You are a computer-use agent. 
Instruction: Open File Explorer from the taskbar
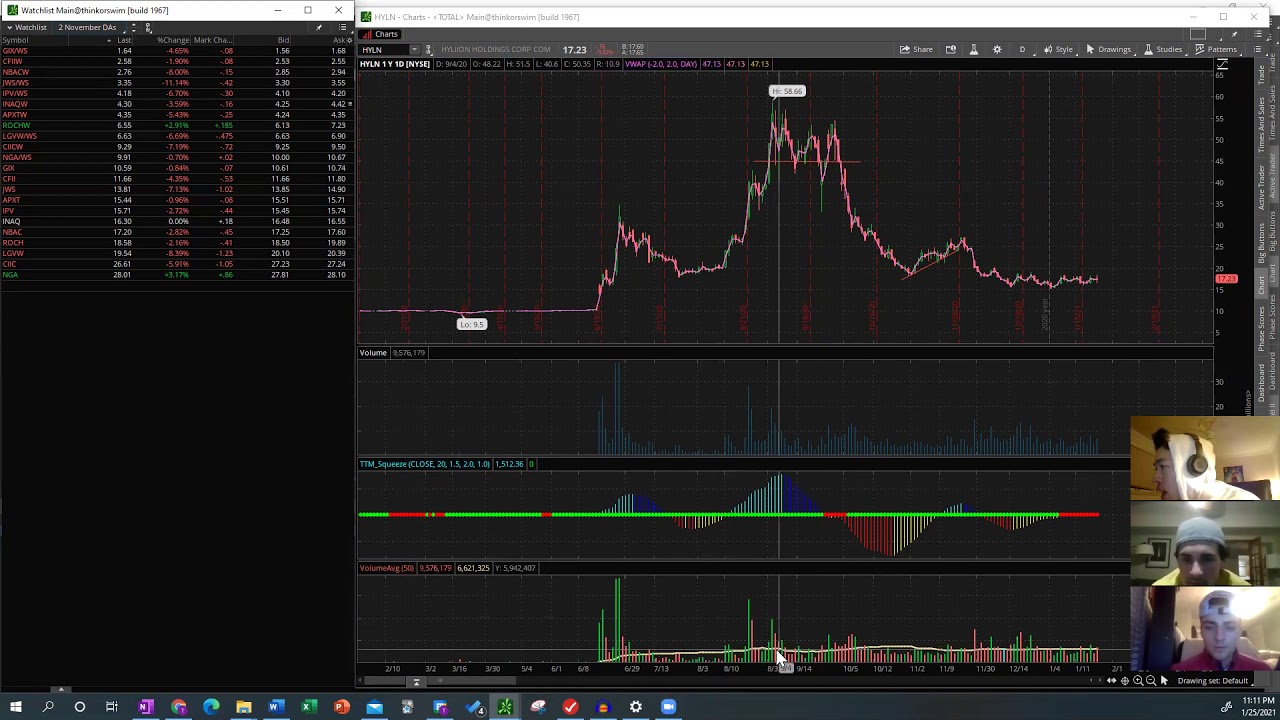(243, 707)
